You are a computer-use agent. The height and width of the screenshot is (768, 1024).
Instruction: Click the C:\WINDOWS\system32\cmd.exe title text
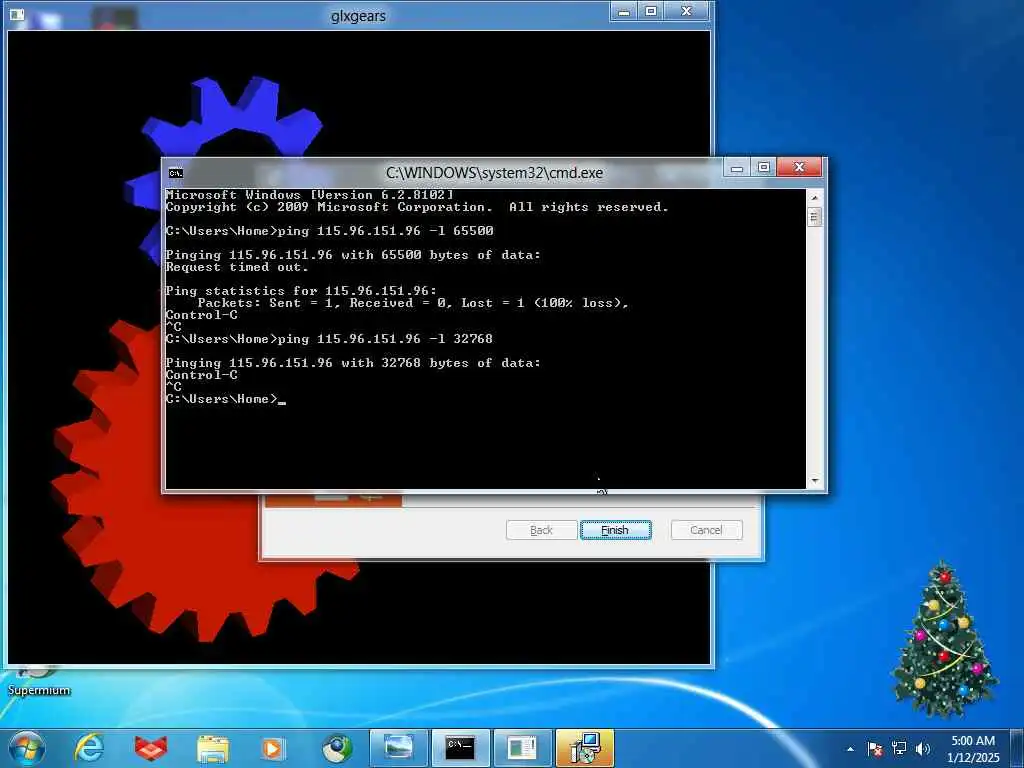click(494, 173)
